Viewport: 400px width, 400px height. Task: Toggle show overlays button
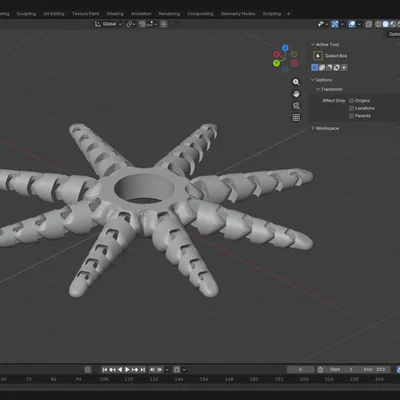point(352,24)
